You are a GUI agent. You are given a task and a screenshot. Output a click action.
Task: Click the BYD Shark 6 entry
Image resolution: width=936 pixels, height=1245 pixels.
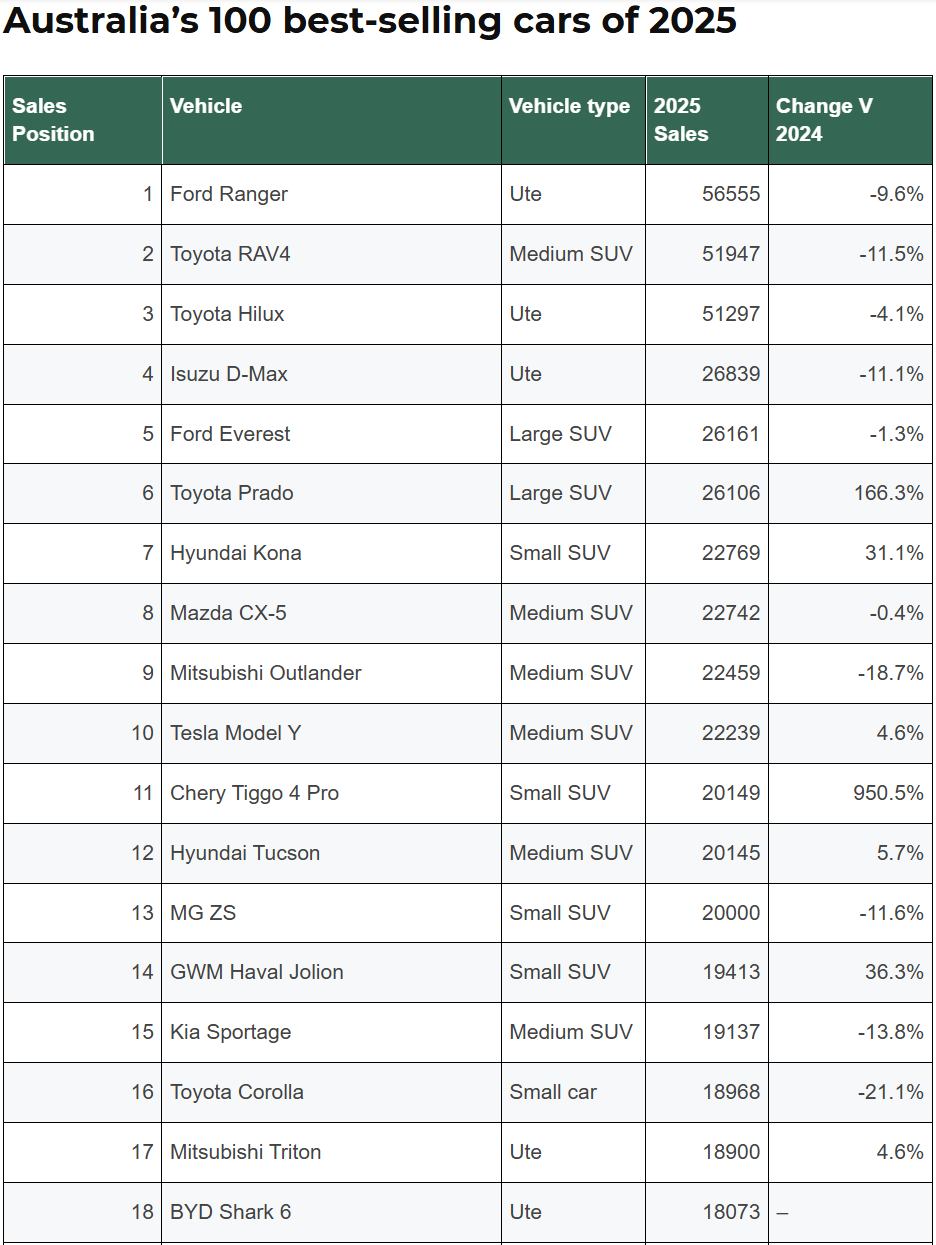[230, 1212]
